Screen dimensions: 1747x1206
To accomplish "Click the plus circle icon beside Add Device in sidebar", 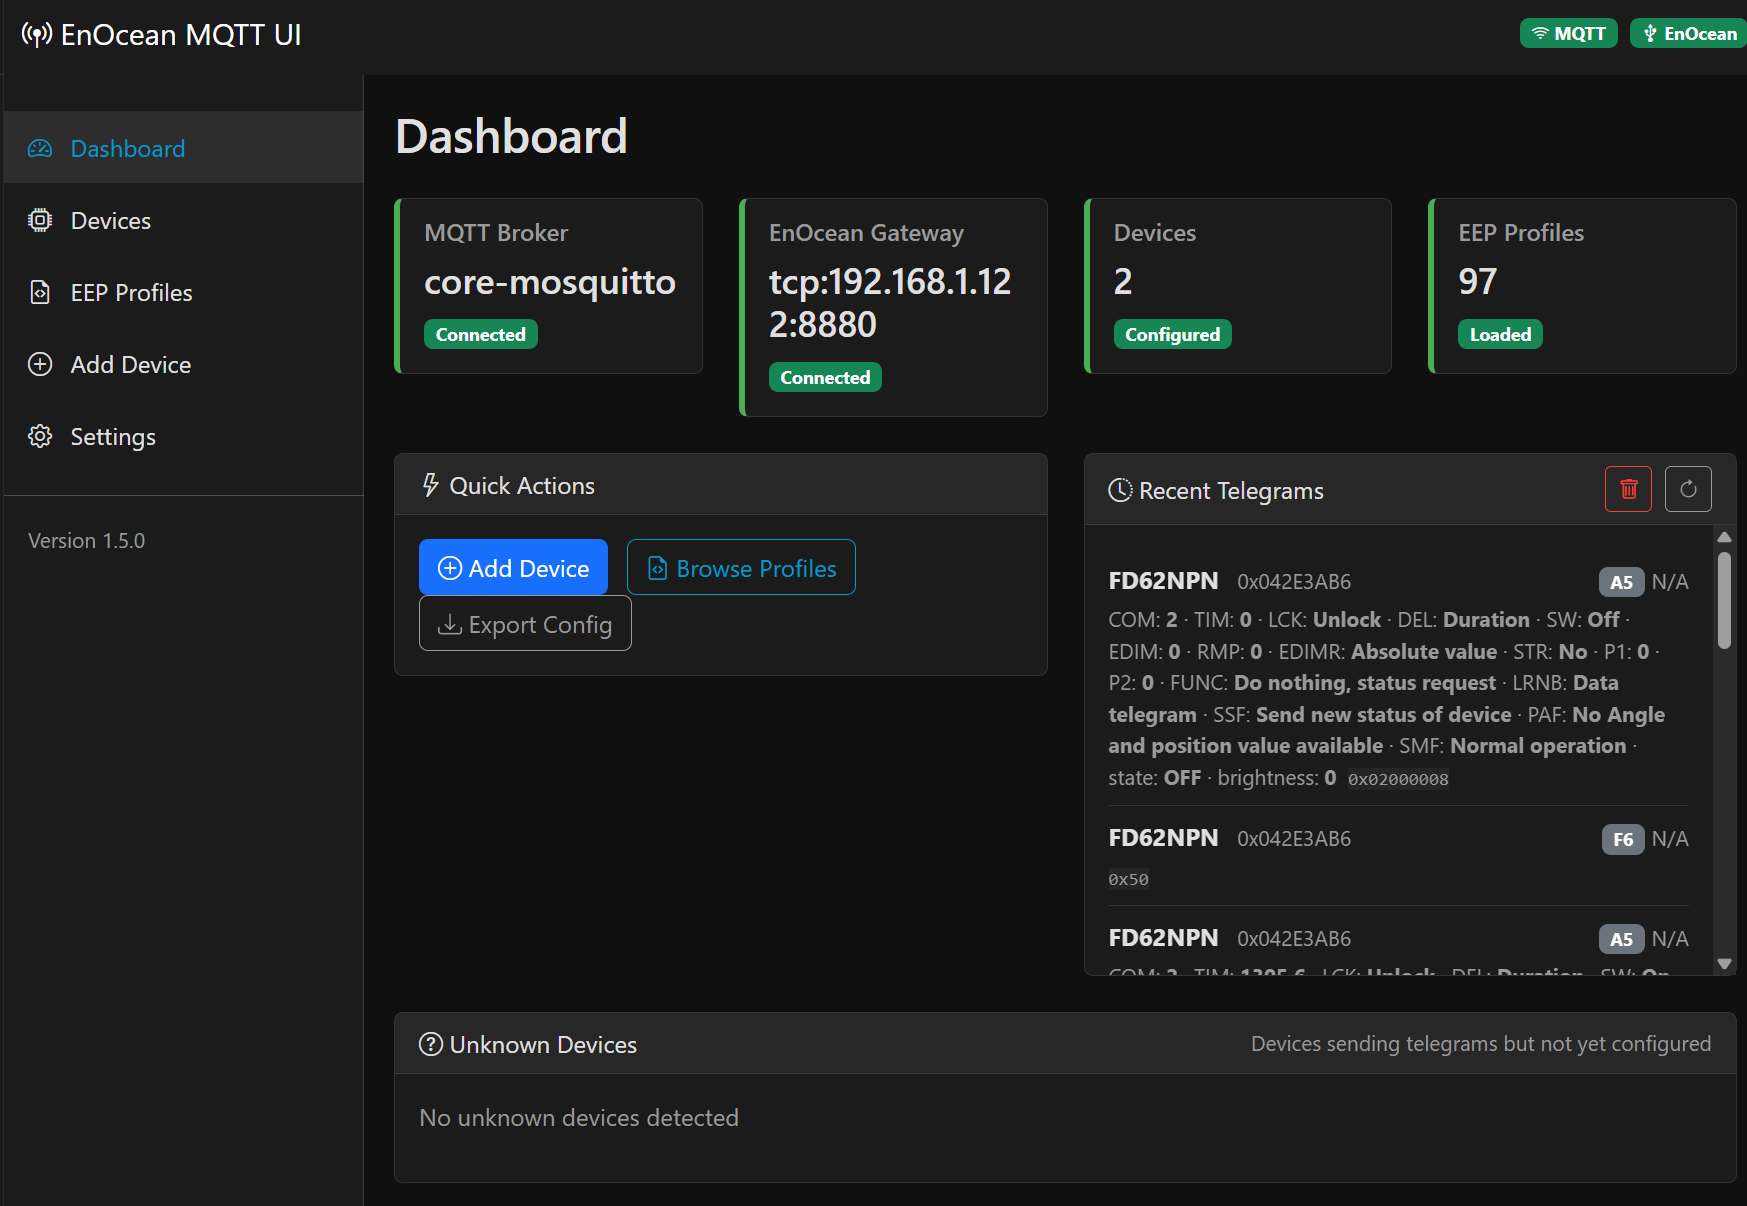I will 40,365.
